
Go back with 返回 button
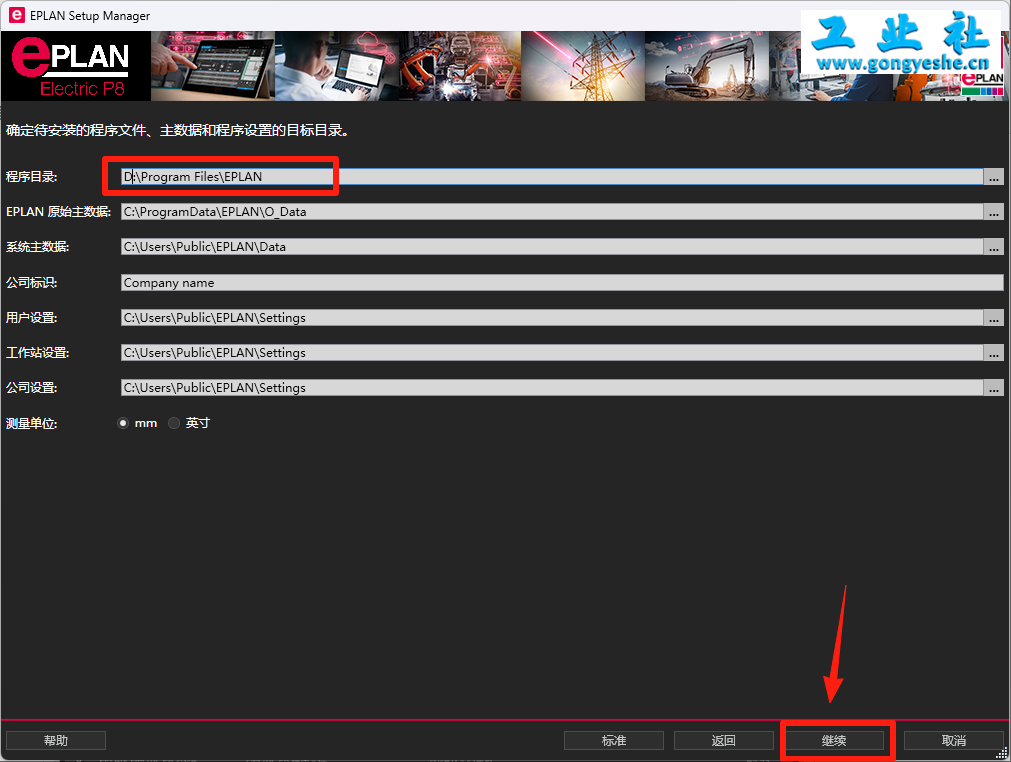pyautogui.click(x=723, y=741)
